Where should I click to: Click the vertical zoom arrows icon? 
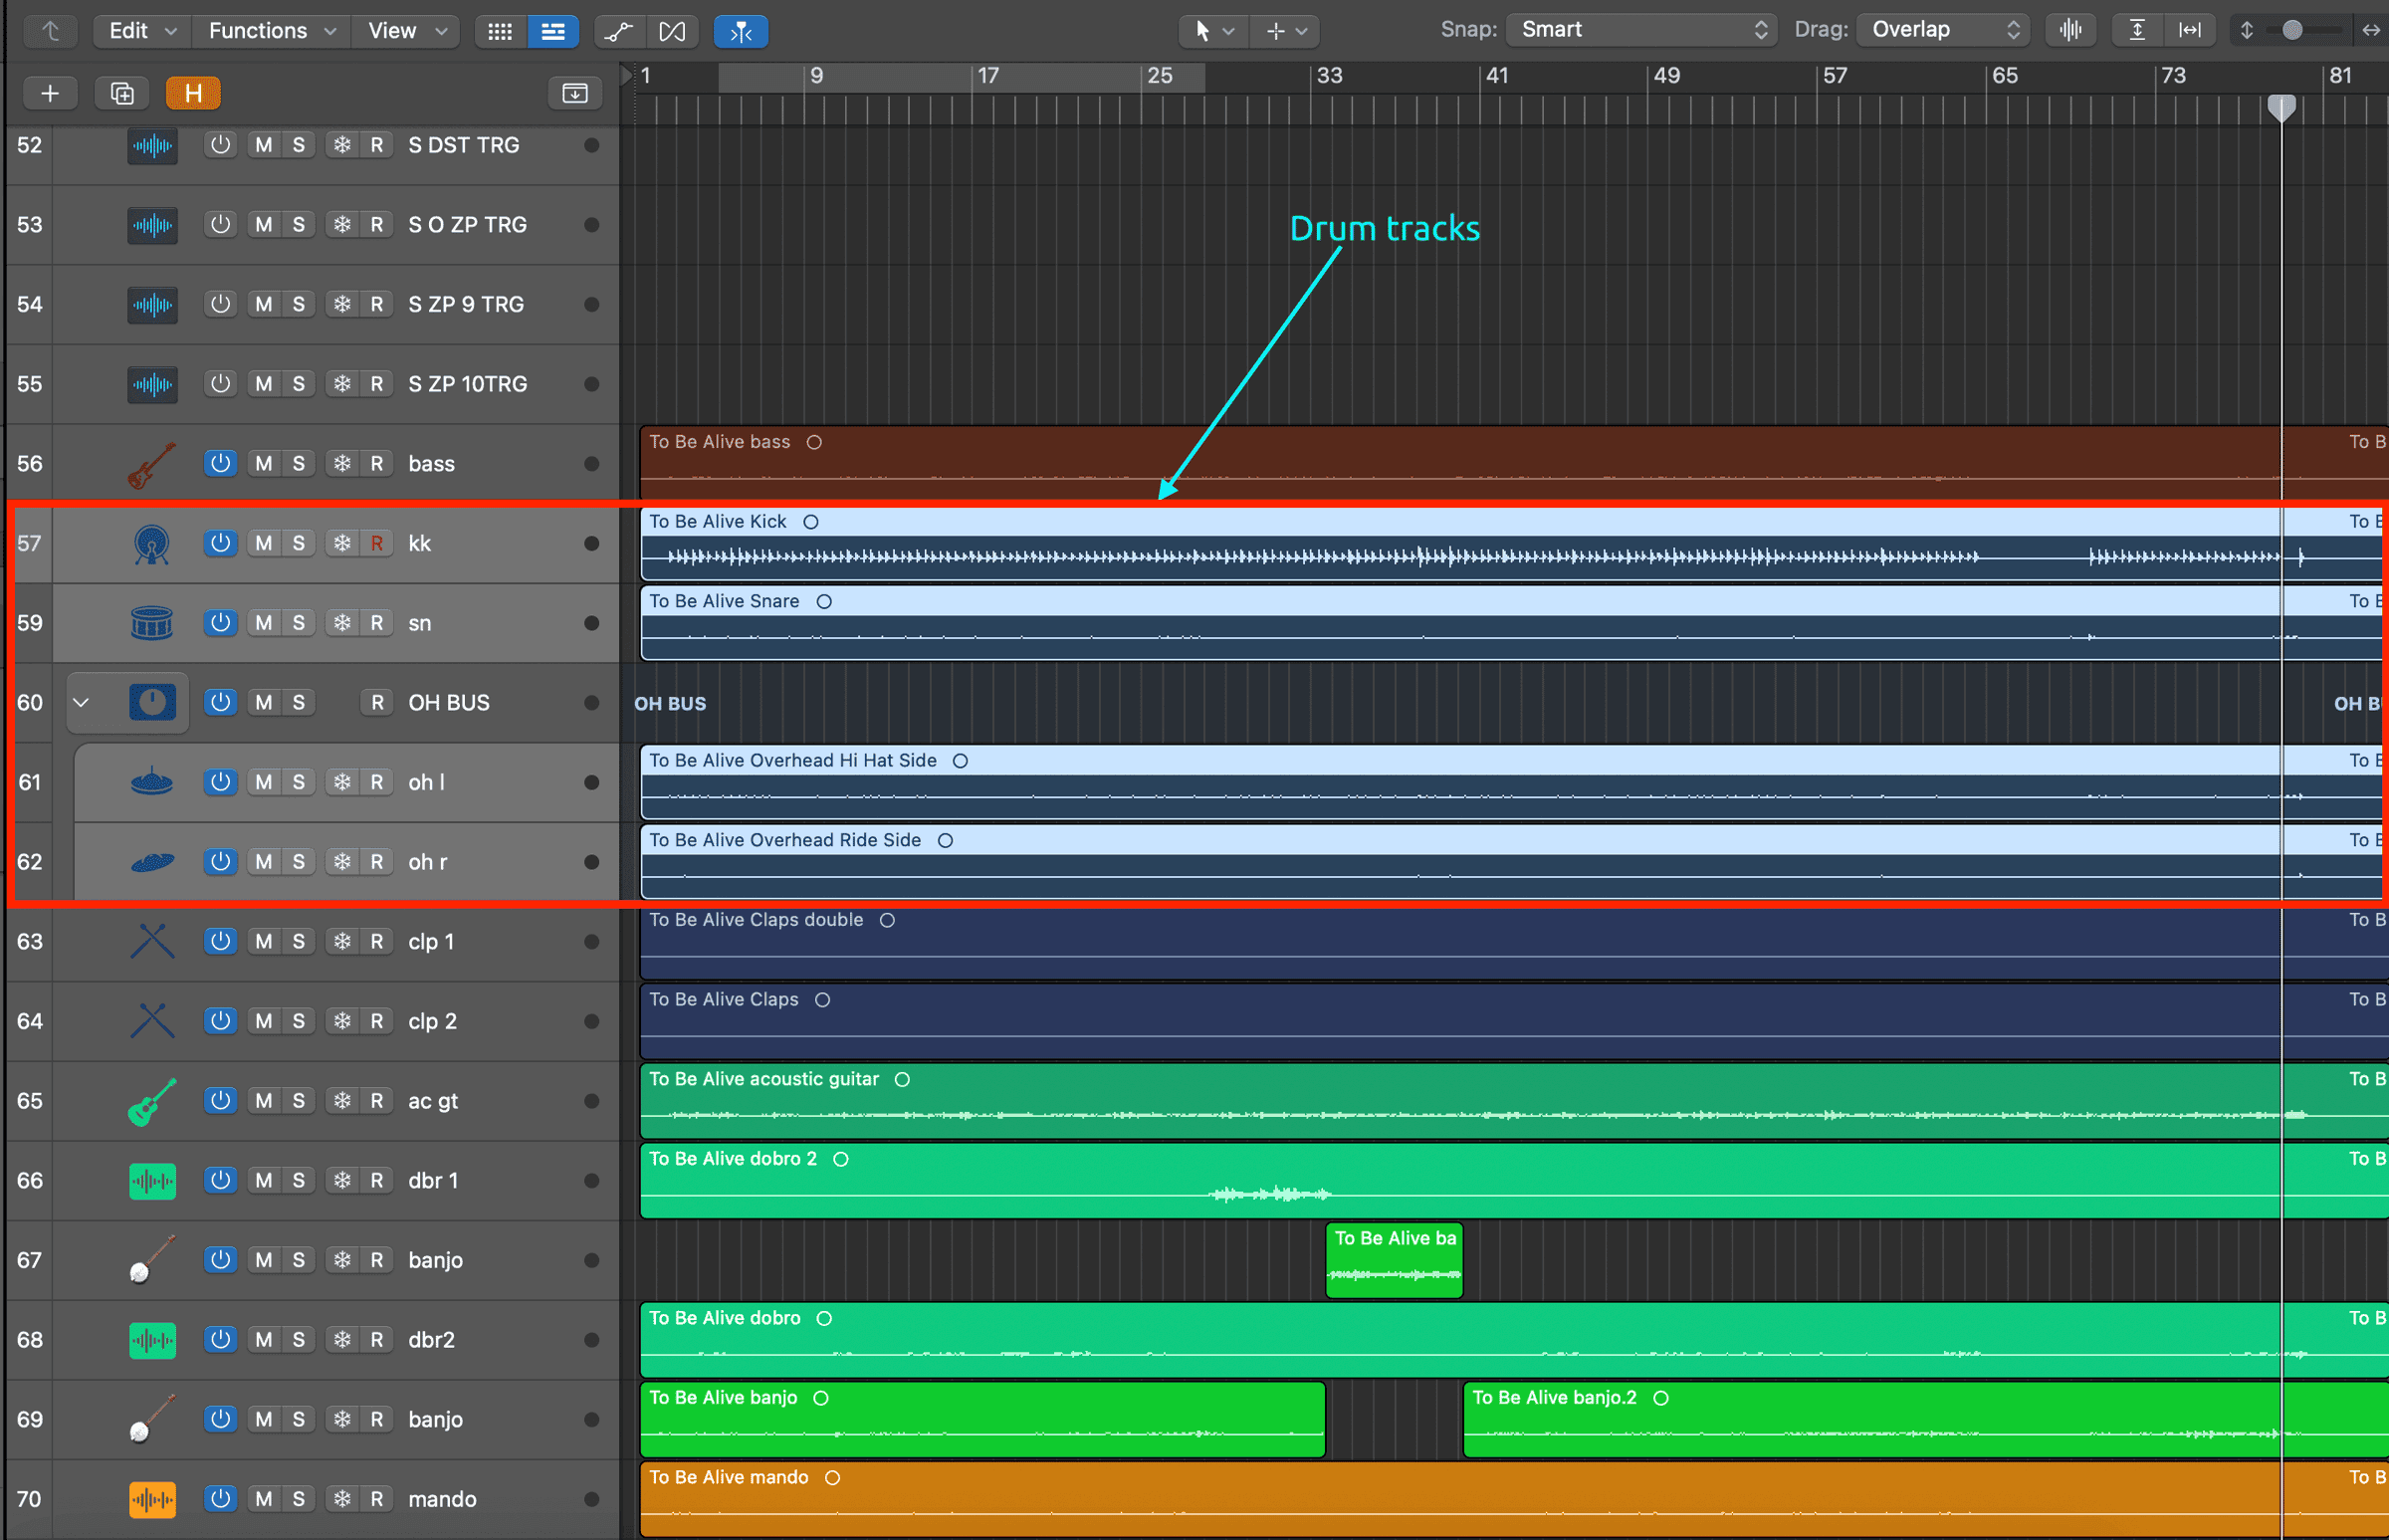[2246, 30]
